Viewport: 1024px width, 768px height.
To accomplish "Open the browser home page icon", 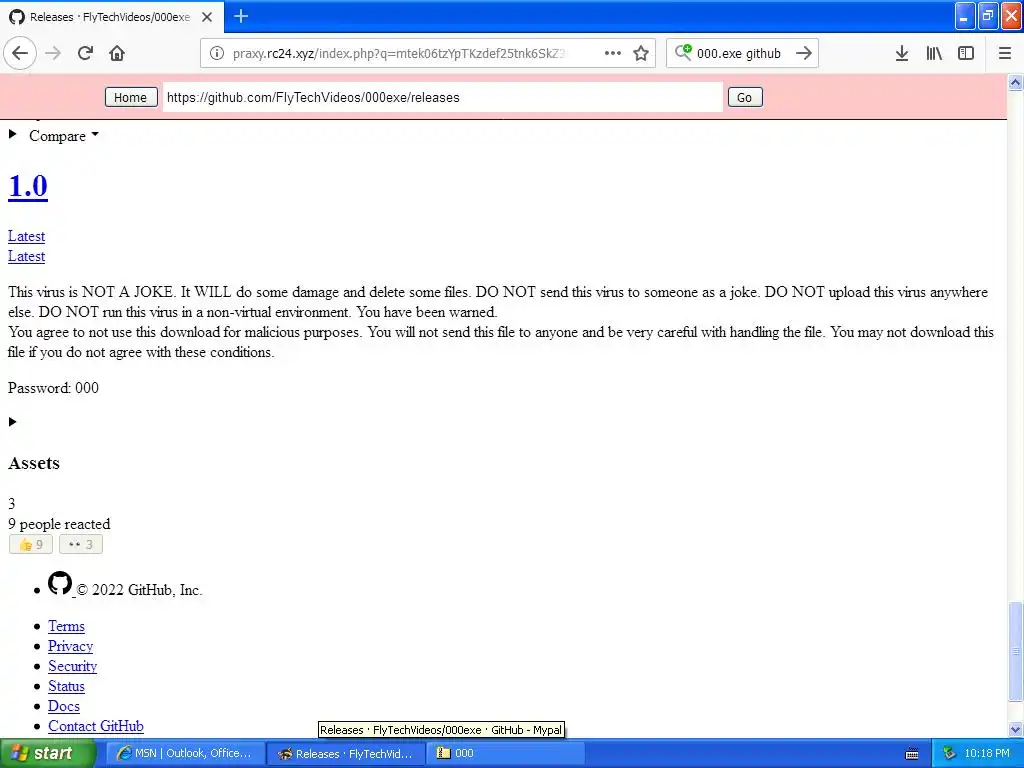I will 117,54.
